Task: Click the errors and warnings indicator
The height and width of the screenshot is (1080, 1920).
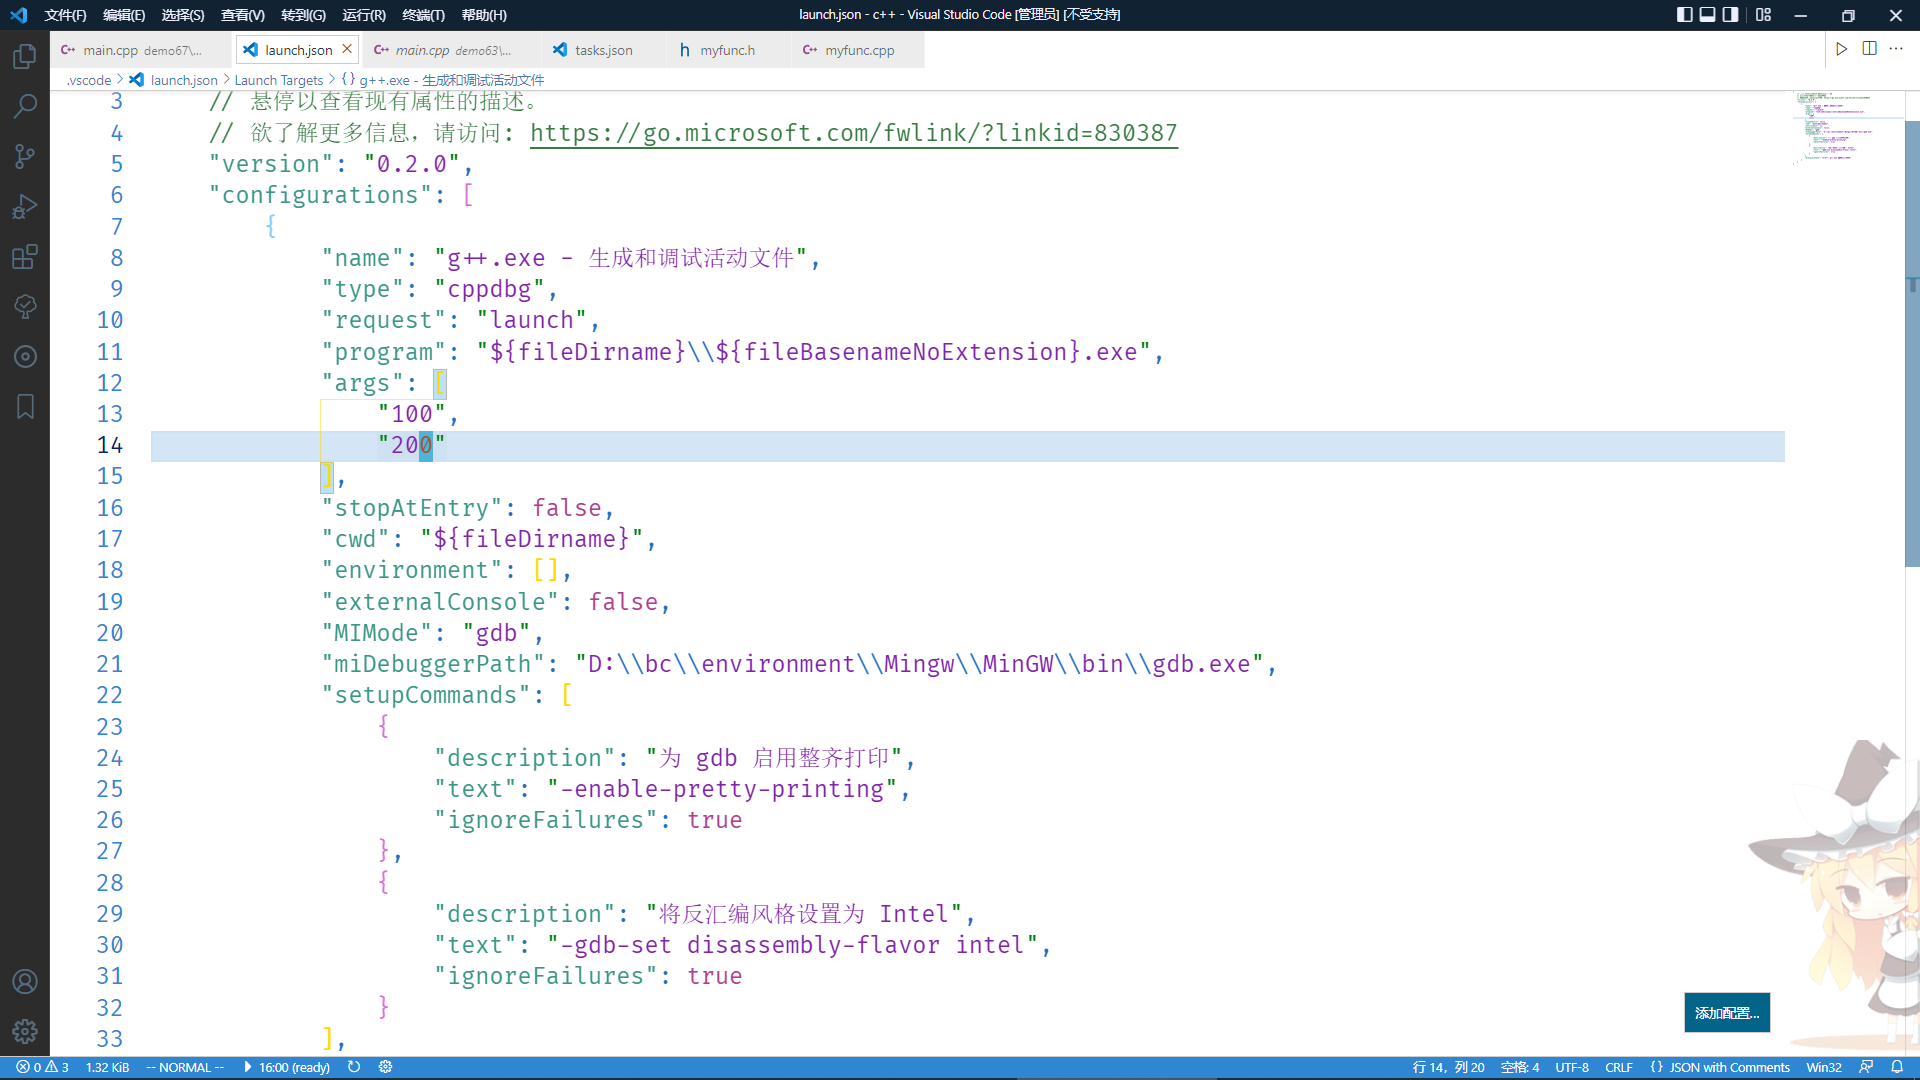Action: tap(38, 1067)
